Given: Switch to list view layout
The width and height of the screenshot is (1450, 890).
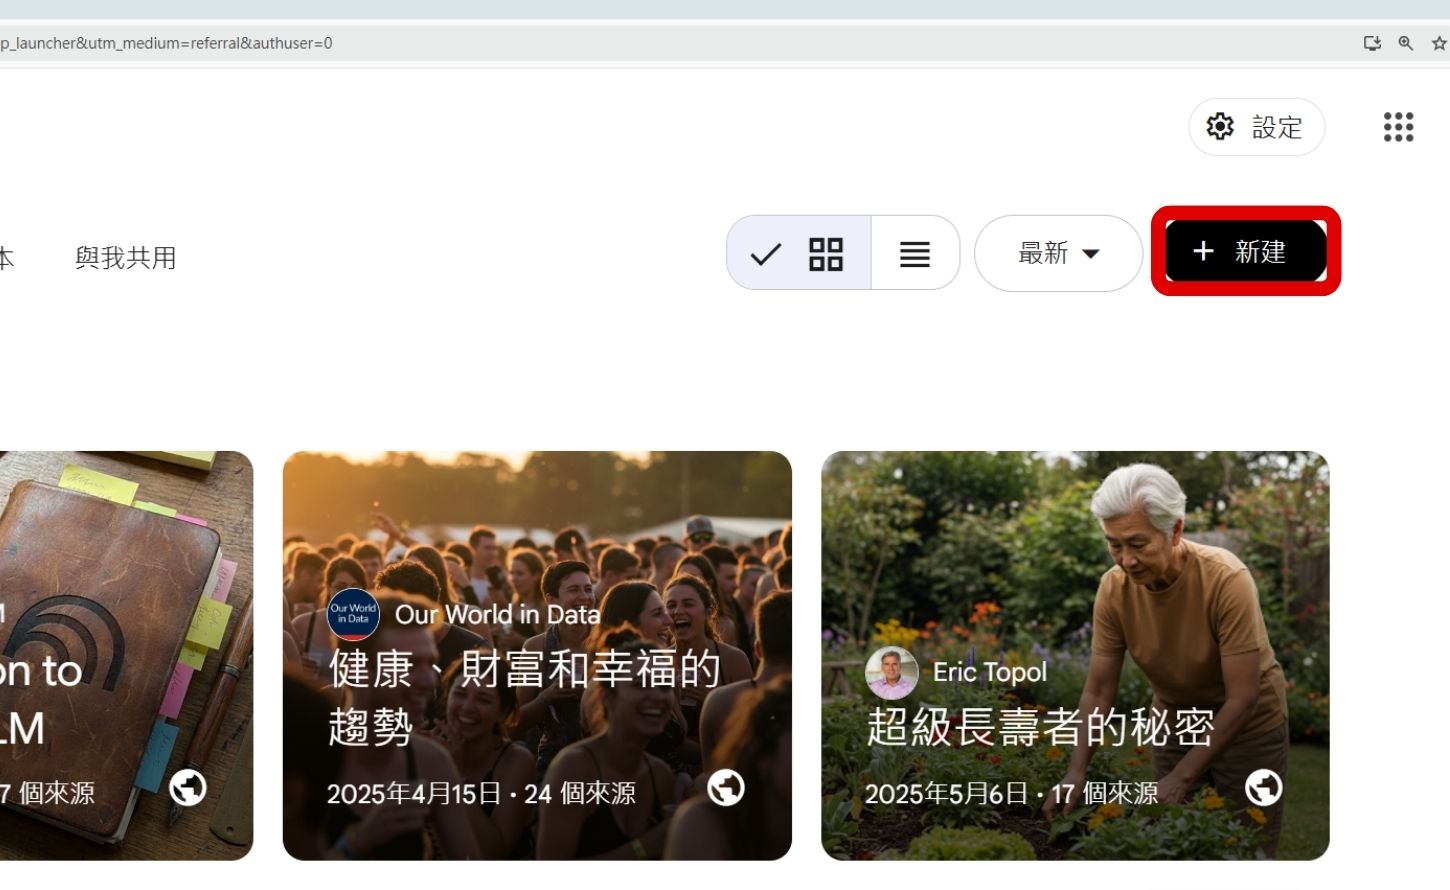Looking at the screenshot, I should click(x=915, y=253).
